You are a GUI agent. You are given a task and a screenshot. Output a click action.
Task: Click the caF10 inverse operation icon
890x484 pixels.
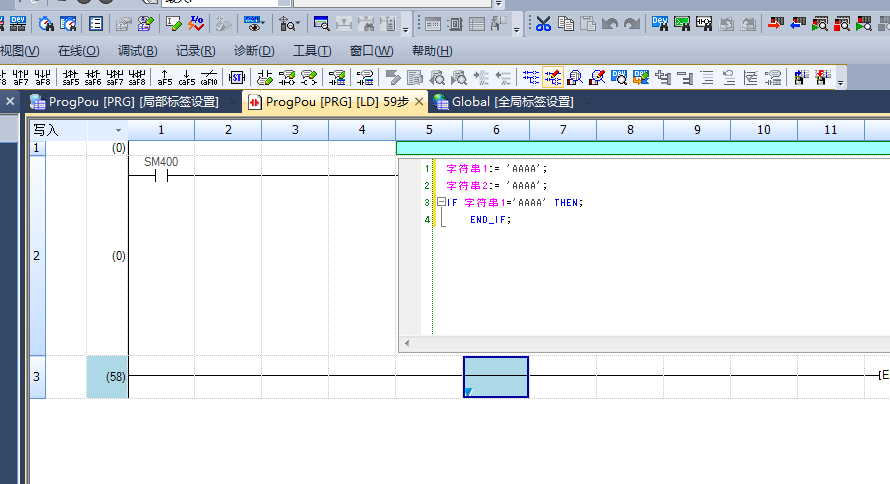(x=209, y=77)
